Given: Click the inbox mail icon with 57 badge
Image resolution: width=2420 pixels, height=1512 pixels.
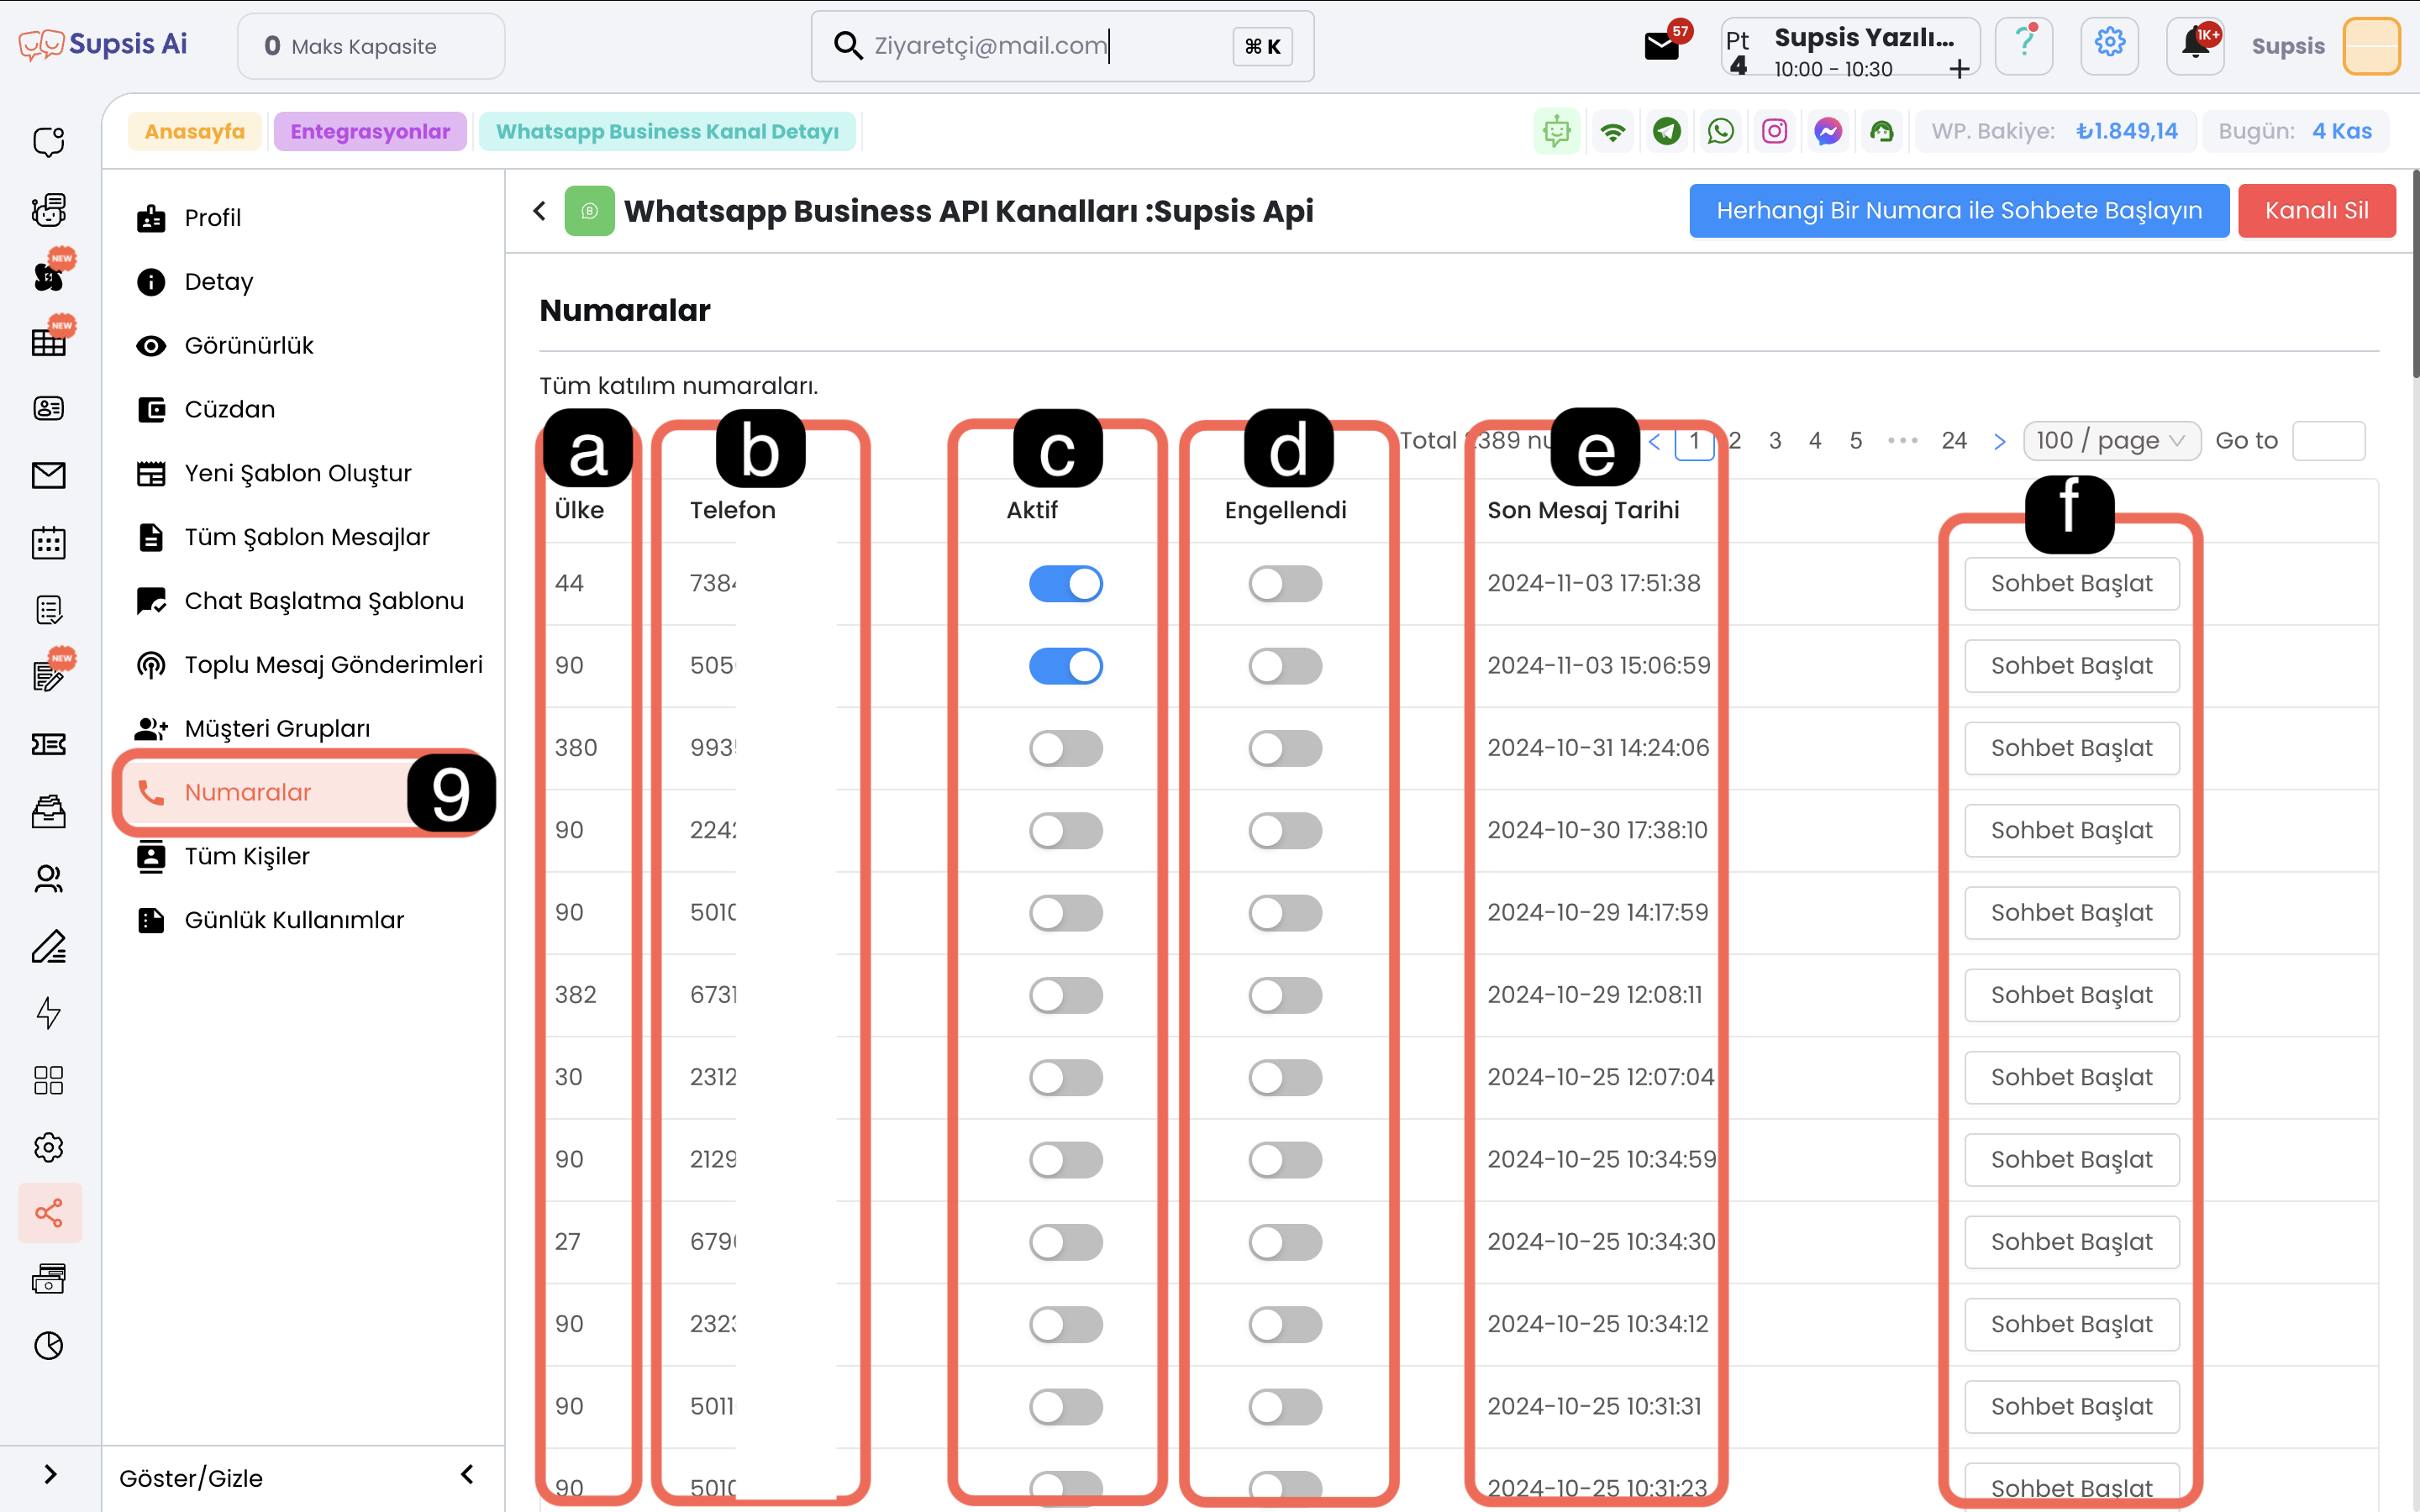Looking at the screenshot, I should [x=1661, y=46].
